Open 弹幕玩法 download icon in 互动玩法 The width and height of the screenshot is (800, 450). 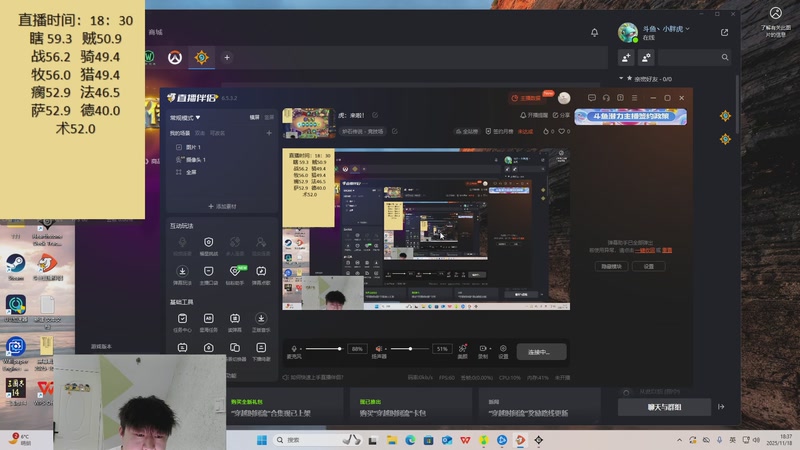click(x=182, y=271)
